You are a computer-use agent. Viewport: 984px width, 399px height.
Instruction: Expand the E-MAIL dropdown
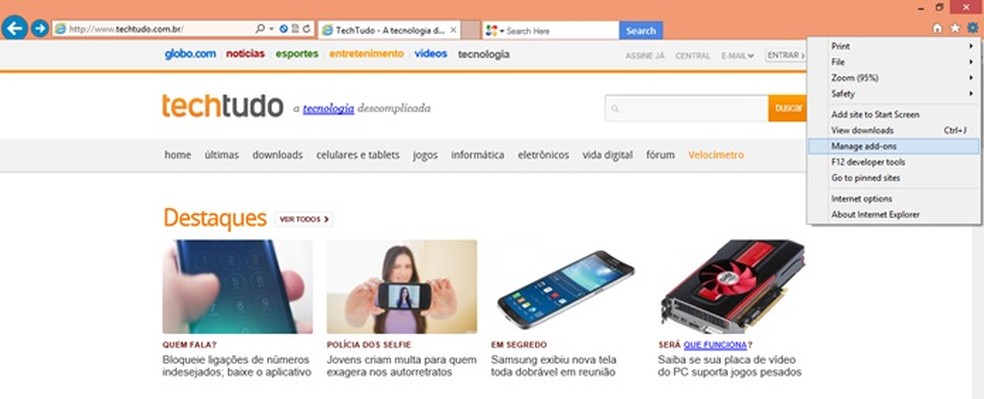(737, 56)
